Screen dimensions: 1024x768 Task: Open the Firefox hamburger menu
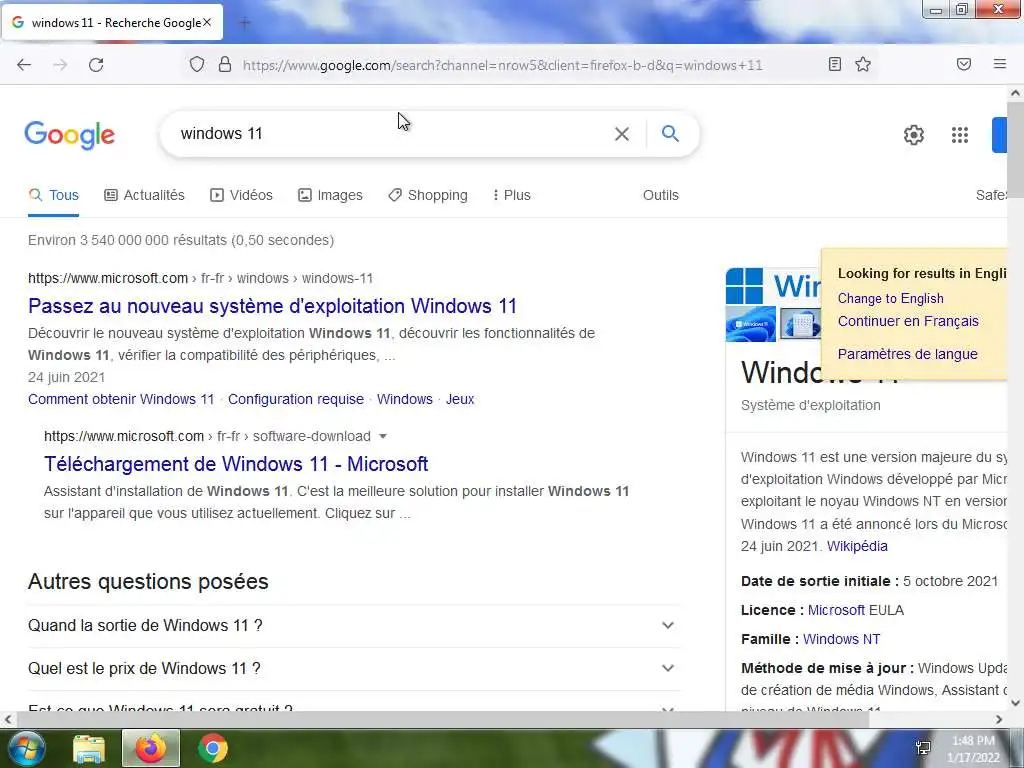click(x=1000, y=64)
